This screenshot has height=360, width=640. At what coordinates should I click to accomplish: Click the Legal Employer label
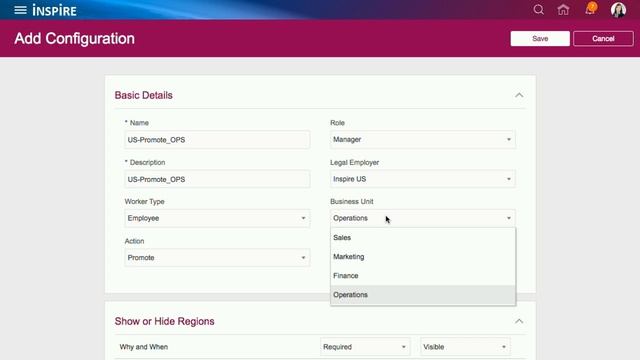pos(354,162)
